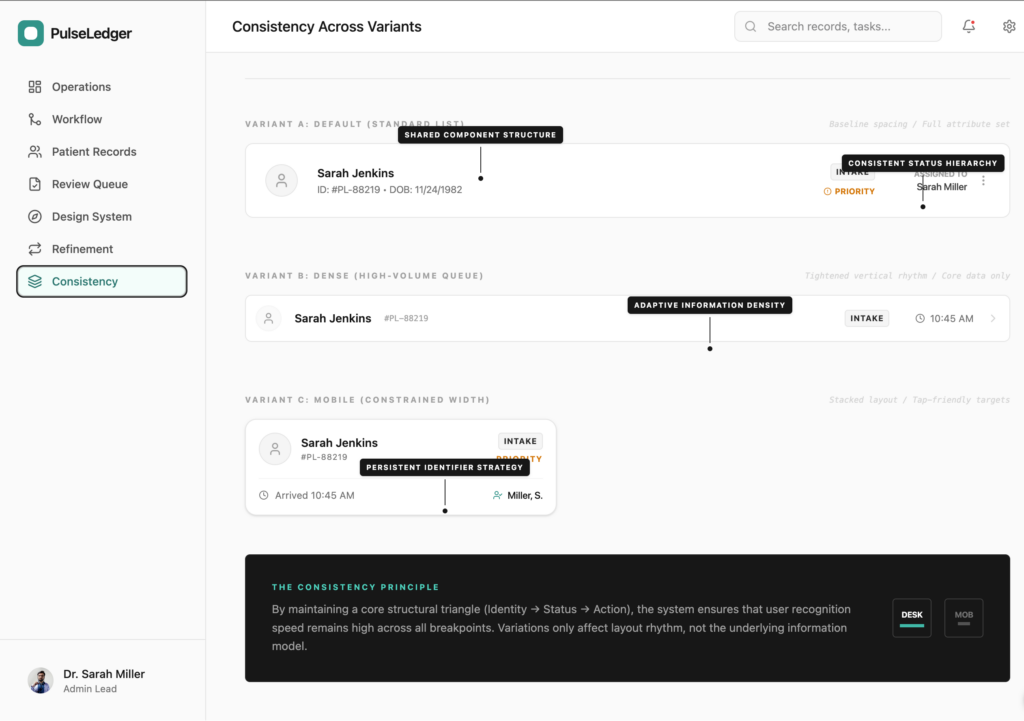This screenshot has width=1024, height=721.
Task: Click the Search records input field
Action: pyautogui.click(x=838, y=26)
